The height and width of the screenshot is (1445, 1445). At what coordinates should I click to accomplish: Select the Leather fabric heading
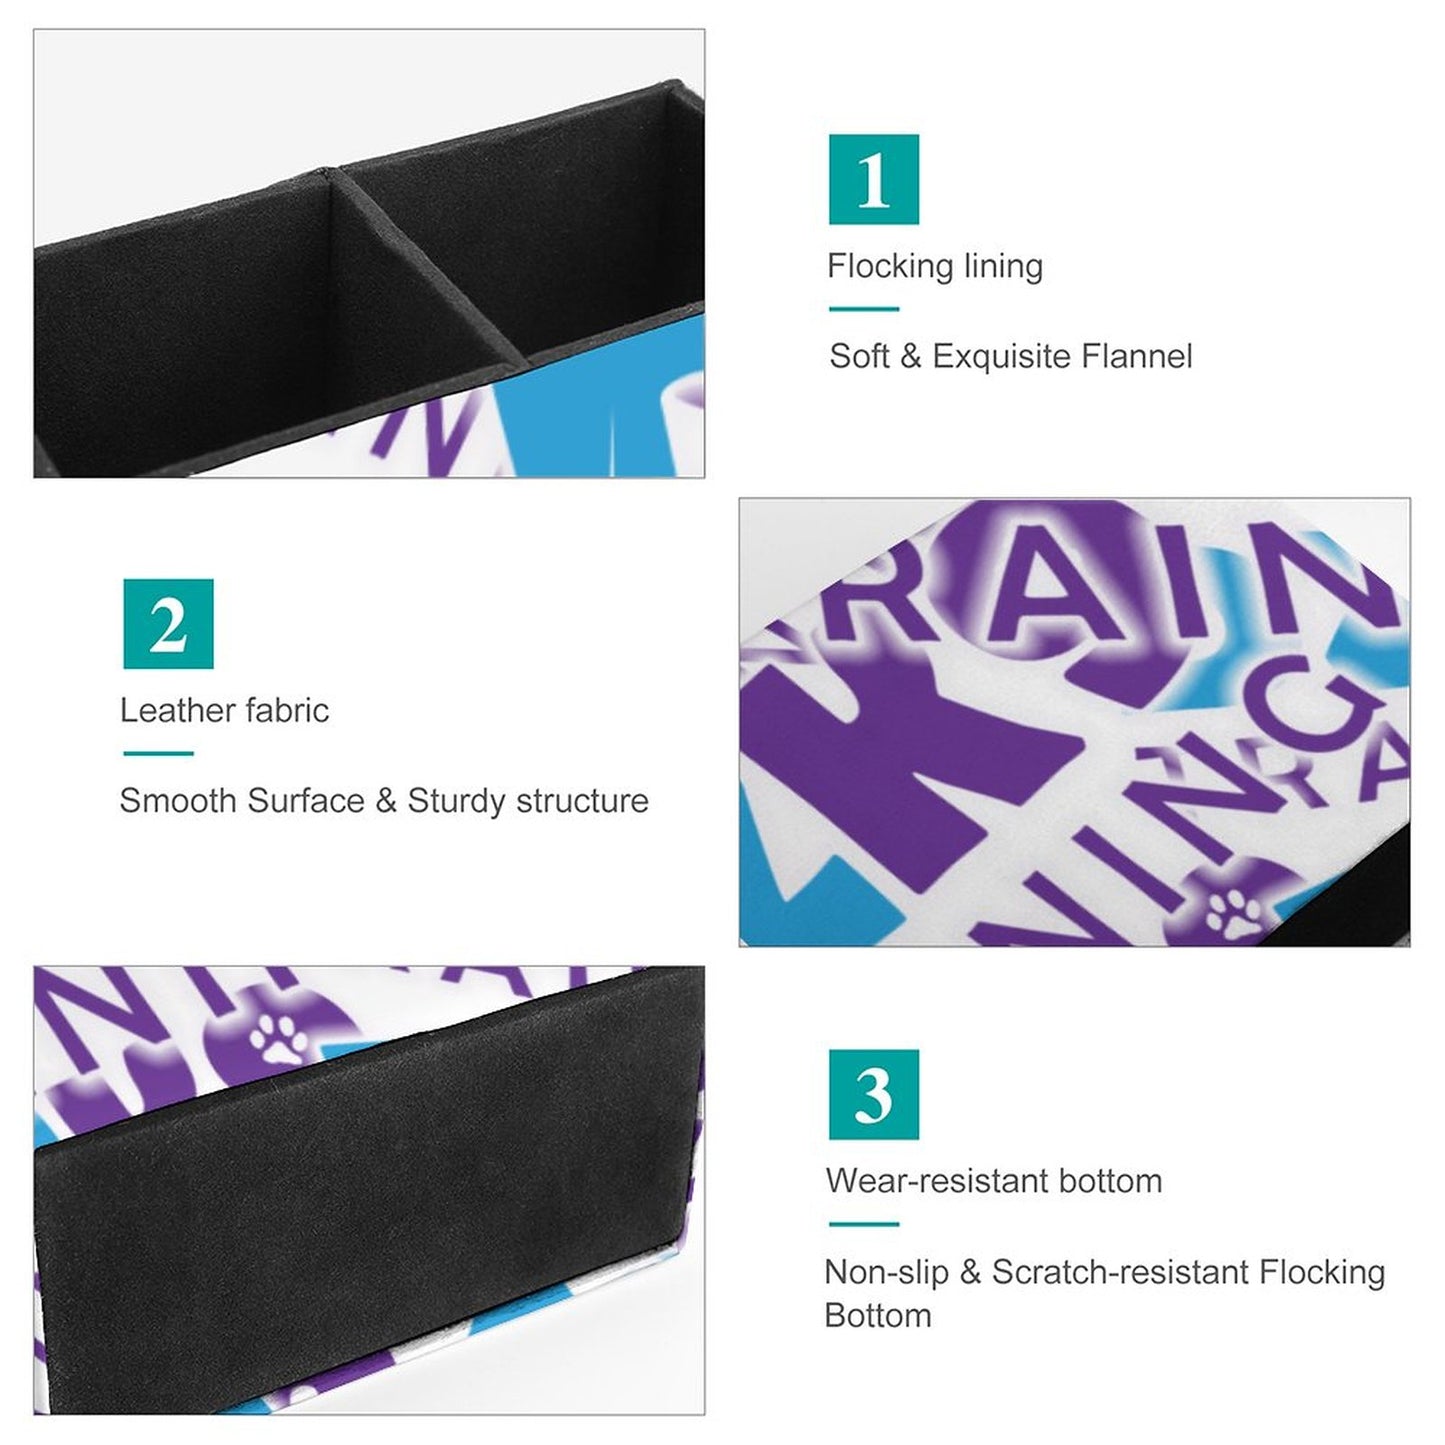[224, 710]
